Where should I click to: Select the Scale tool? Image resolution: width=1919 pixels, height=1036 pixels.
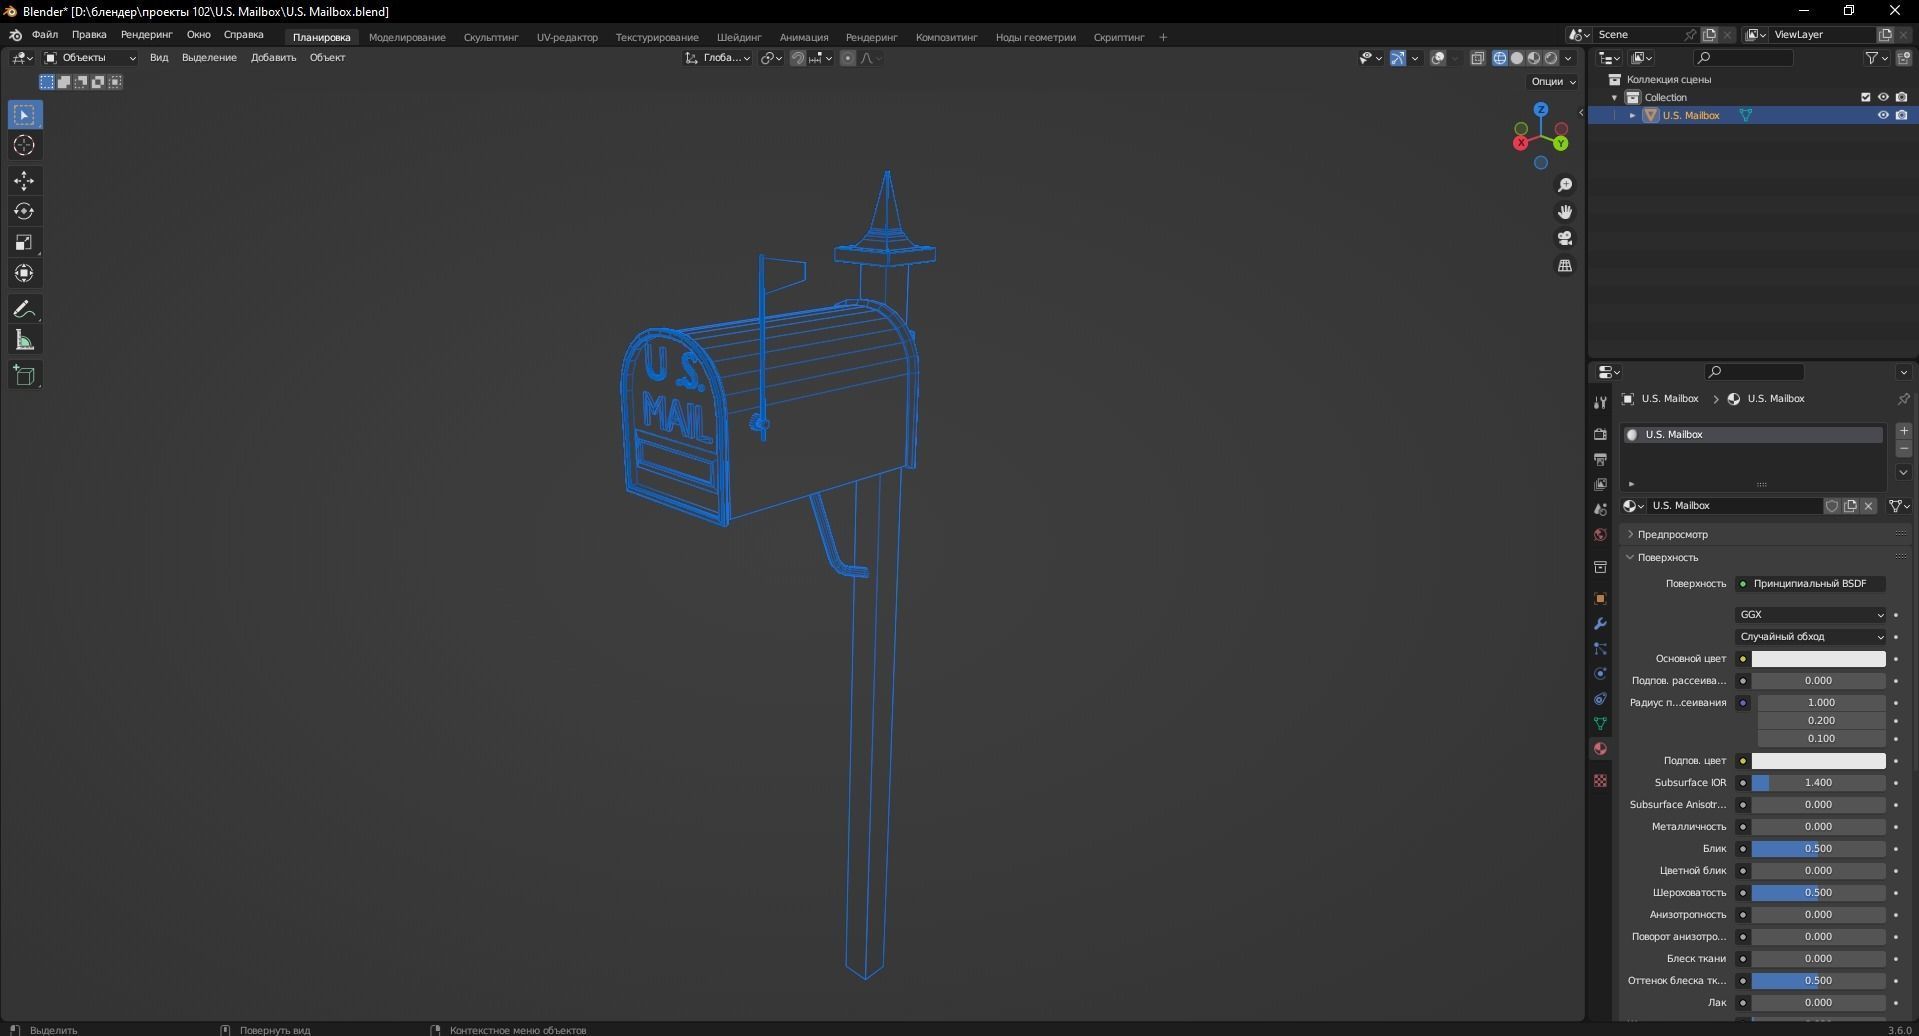pos(24,242)
